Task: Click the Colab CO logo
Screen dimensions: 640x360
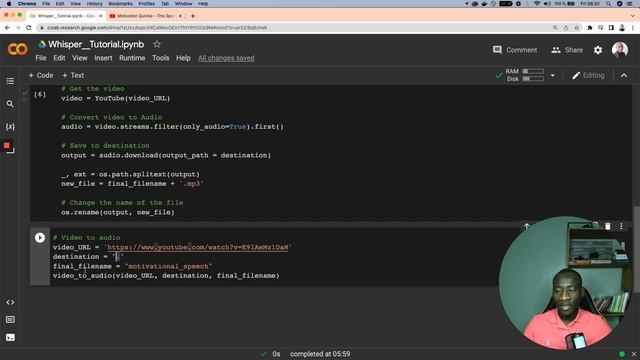Action: click(18, 49)
